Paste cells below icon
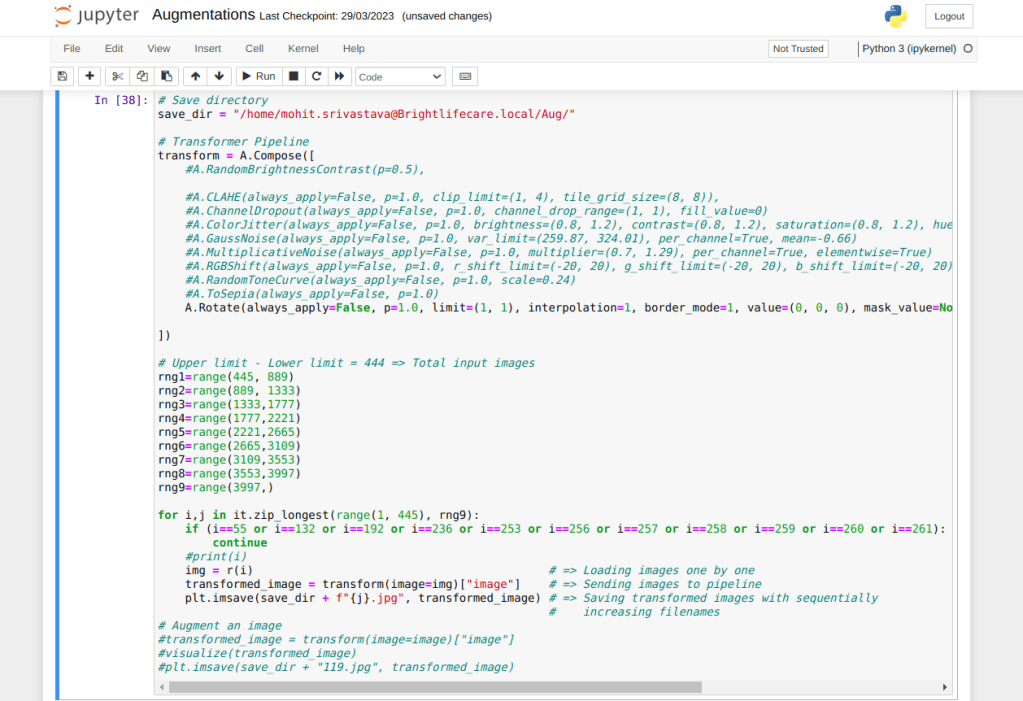The image size is (1023, 701). 167,76
